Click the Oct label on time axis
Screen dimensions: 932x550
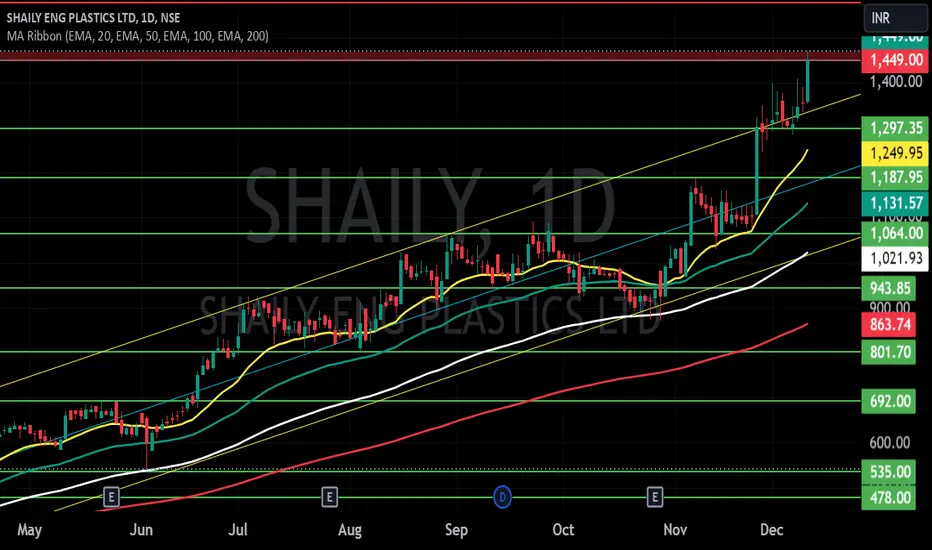tap(563, 530)
